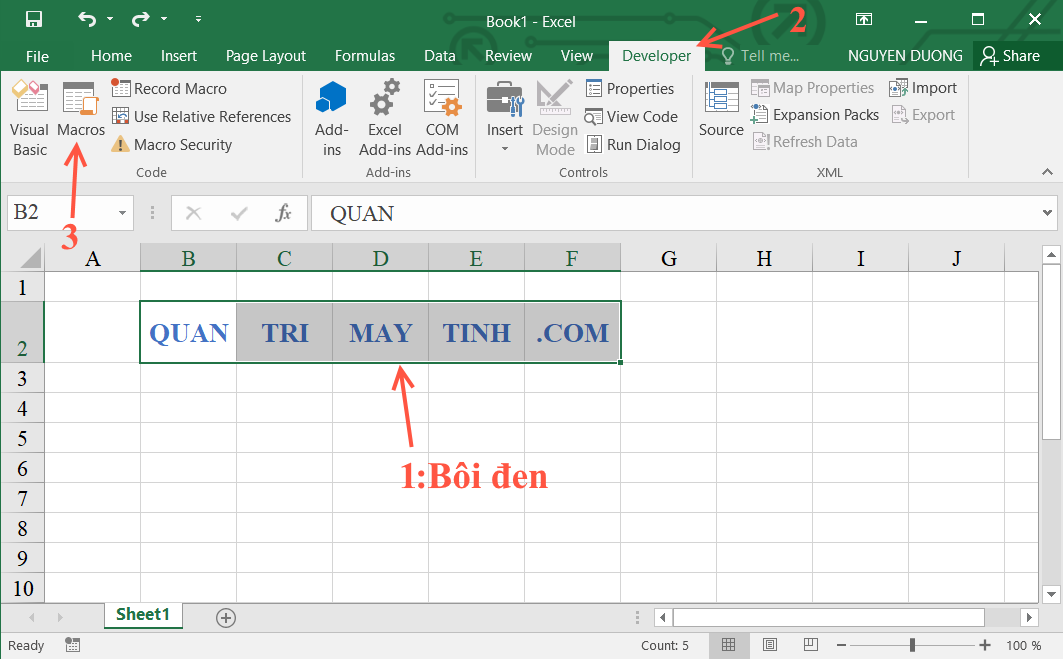
Task: Switch to Page Layout view
Action: [769, 645]
